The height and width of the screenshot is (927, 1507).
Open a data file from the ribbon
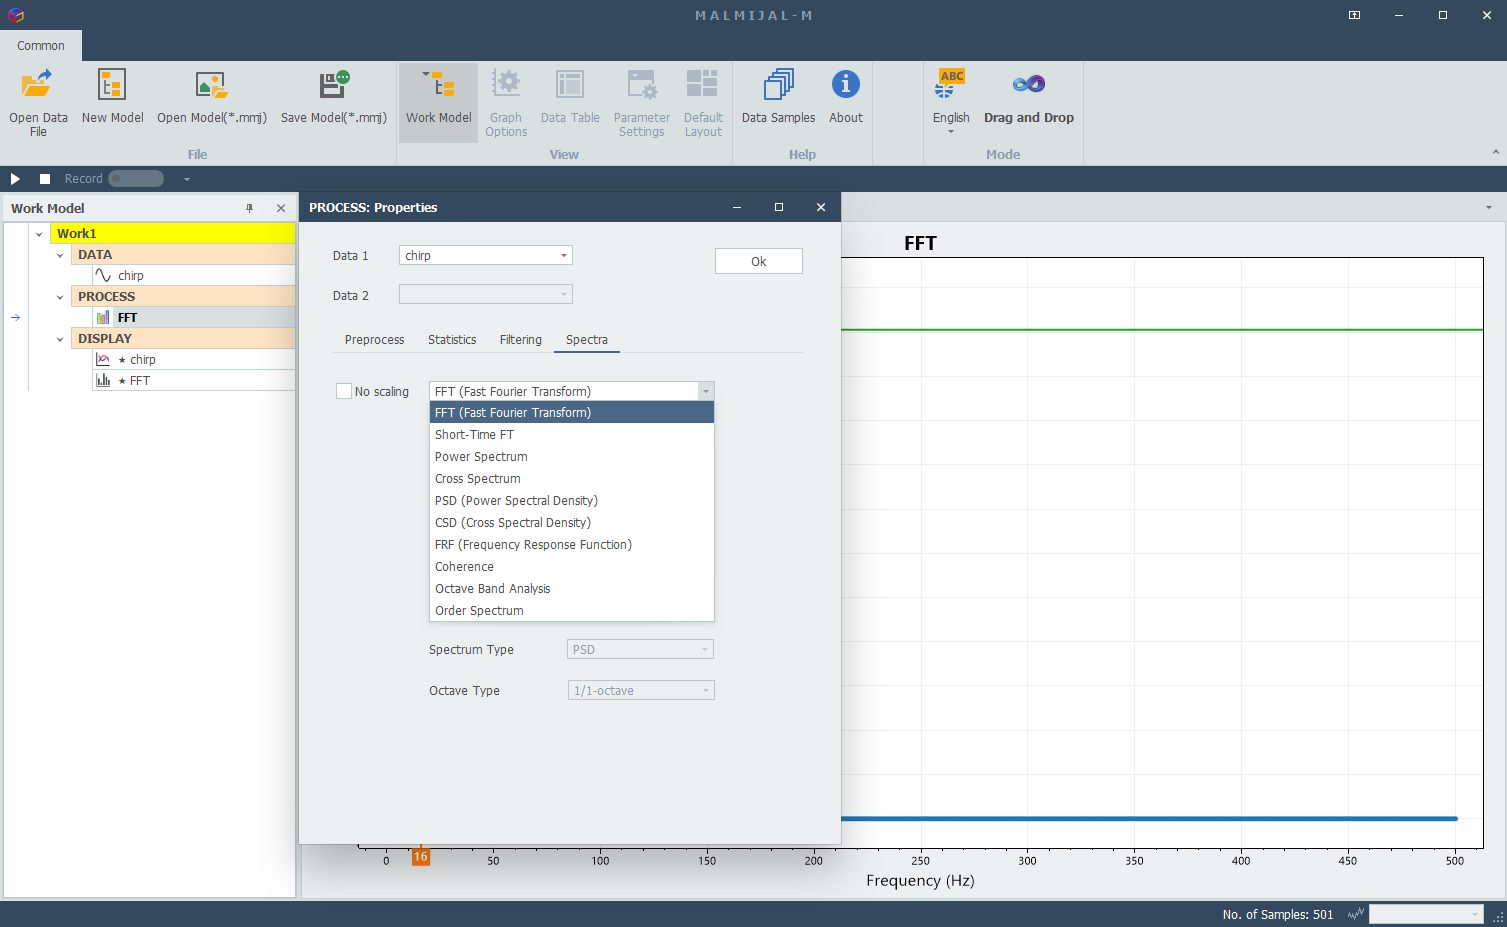click(x=38, y=102)
